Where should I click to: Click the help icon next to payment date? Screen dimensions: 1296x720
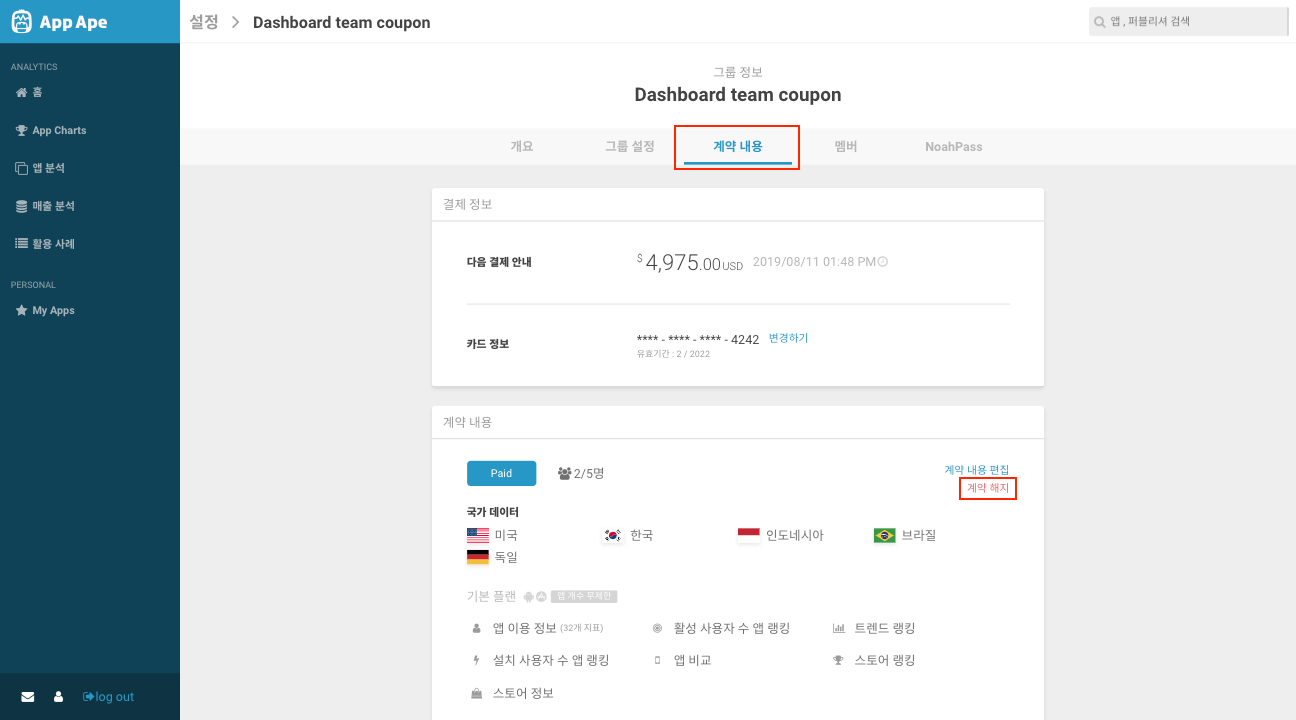click(883, 262)
